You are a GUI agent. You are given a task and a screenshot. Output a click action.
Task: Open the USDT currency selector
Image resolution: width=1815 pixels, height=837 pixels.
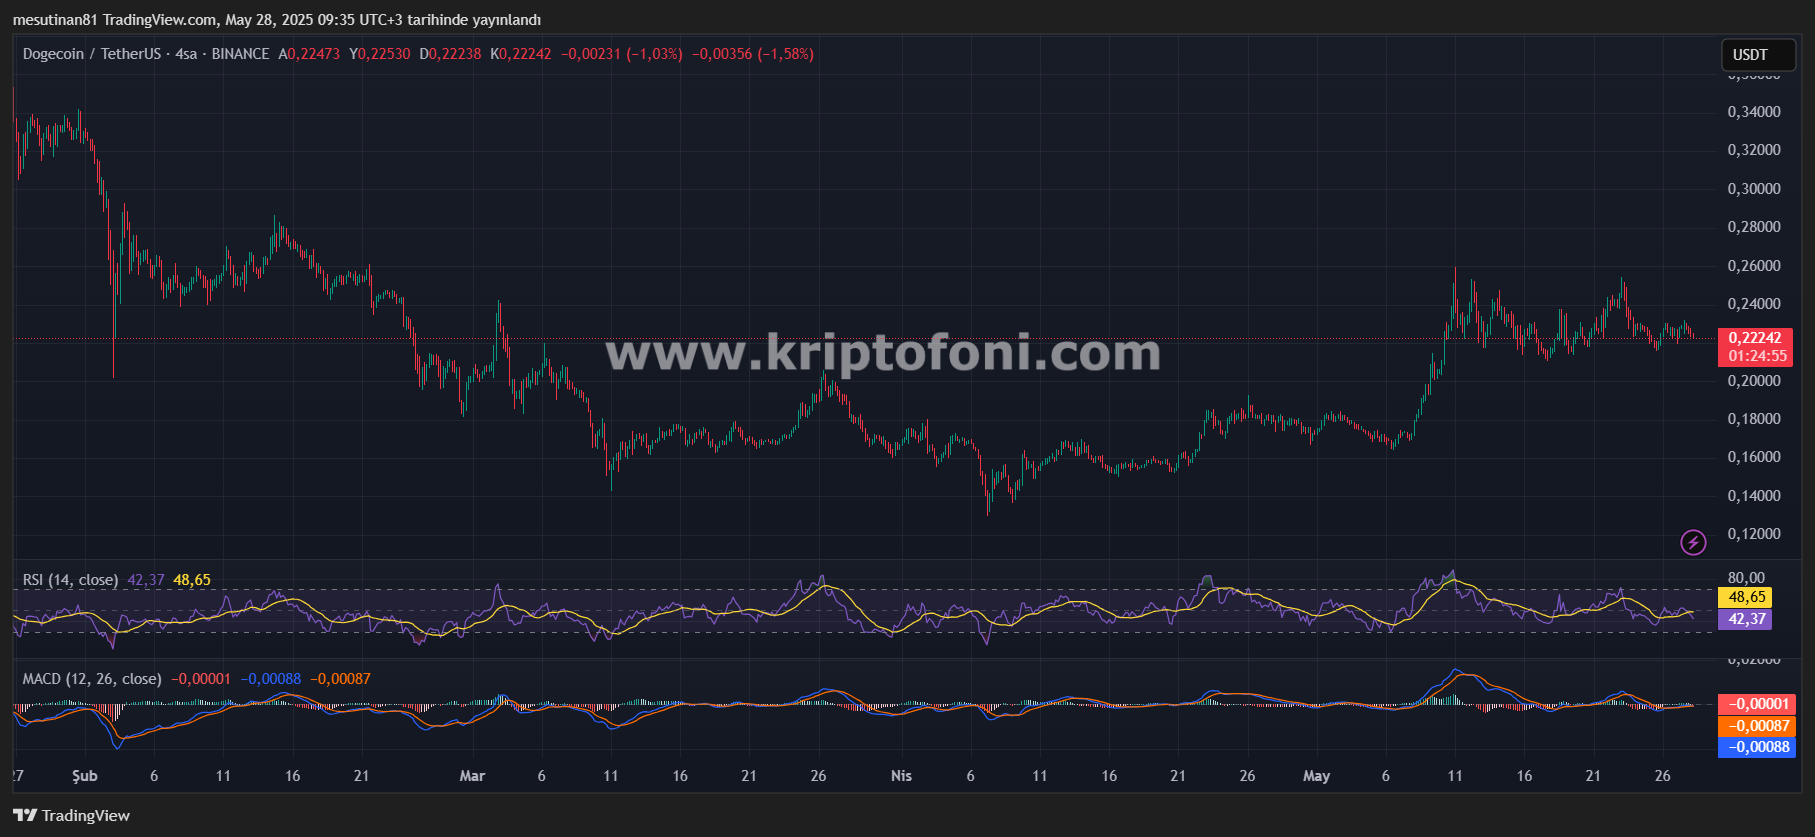pos(1758,55)
